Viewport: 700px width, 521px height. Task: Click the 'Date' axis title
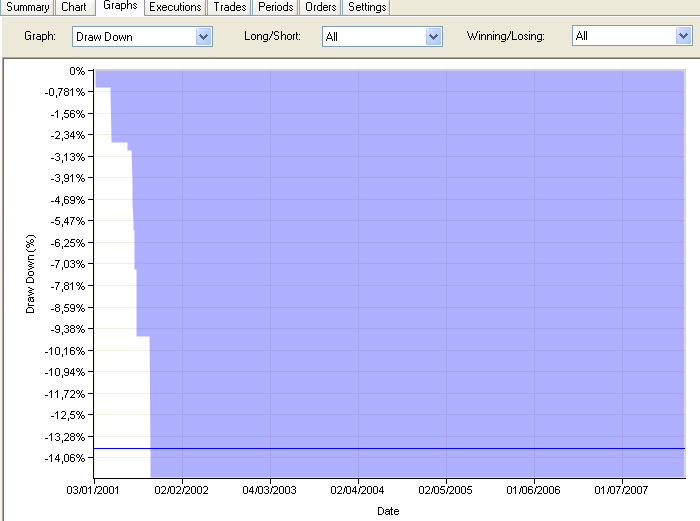click(388, 511)
